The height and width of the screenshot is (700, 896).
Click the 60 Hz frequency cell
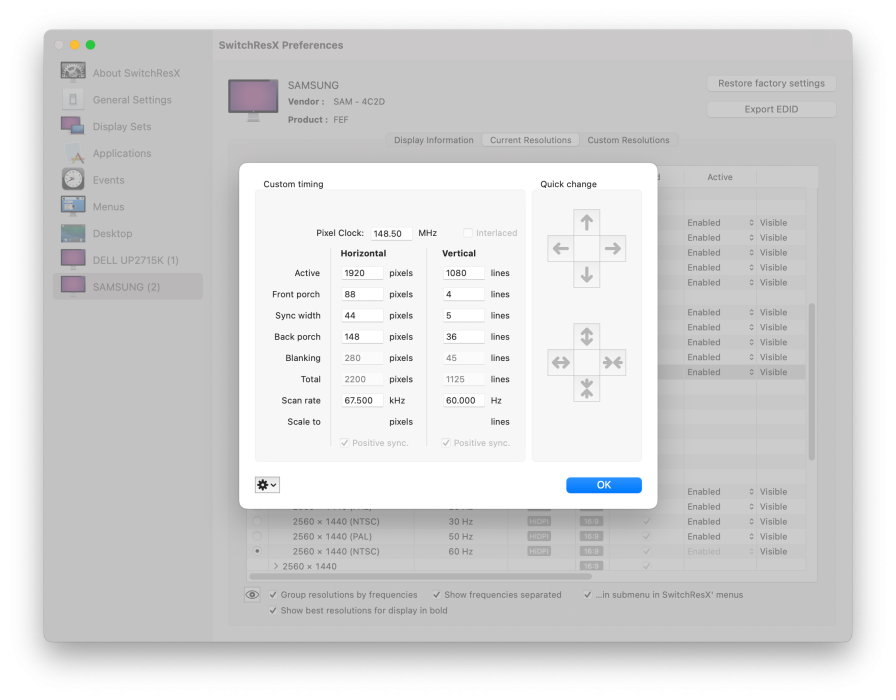[x=461, y=551]
